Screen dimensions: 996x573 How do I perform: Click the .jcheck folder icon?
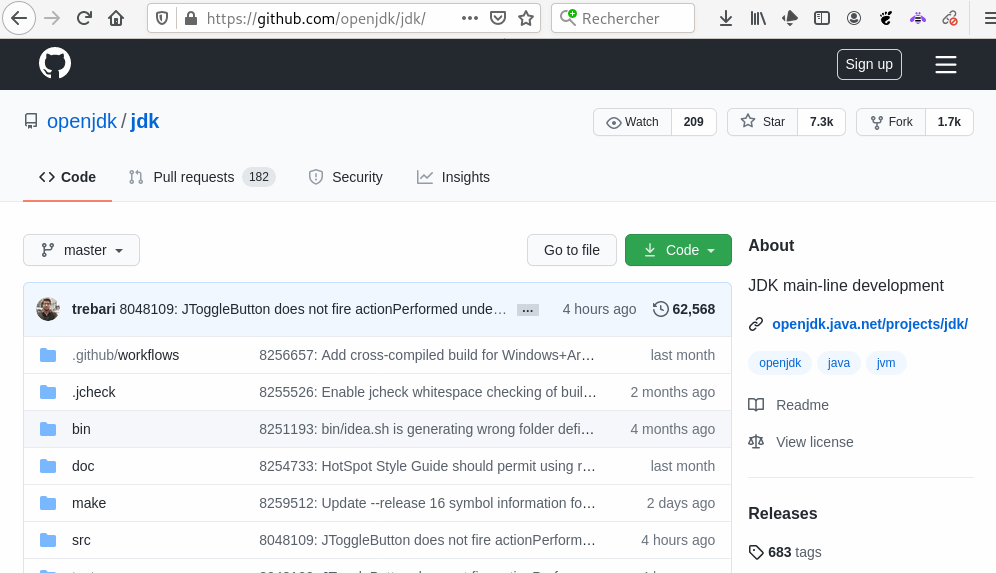click(48, 392)
